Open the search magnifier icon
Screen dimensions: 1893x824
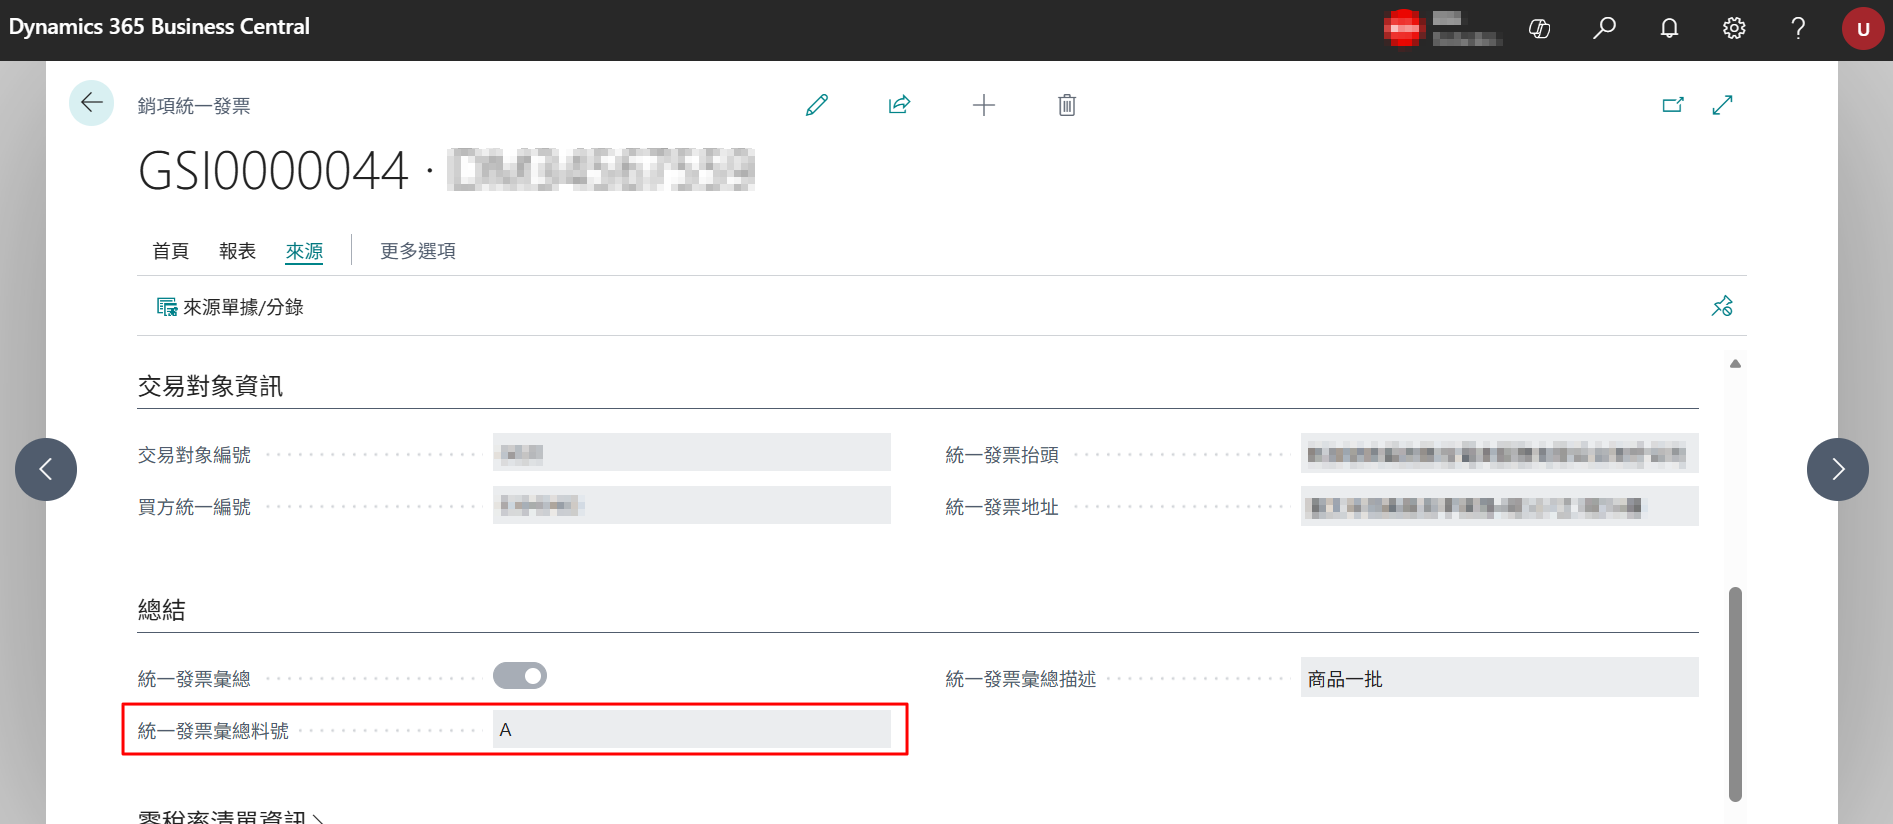point(1604,29)
